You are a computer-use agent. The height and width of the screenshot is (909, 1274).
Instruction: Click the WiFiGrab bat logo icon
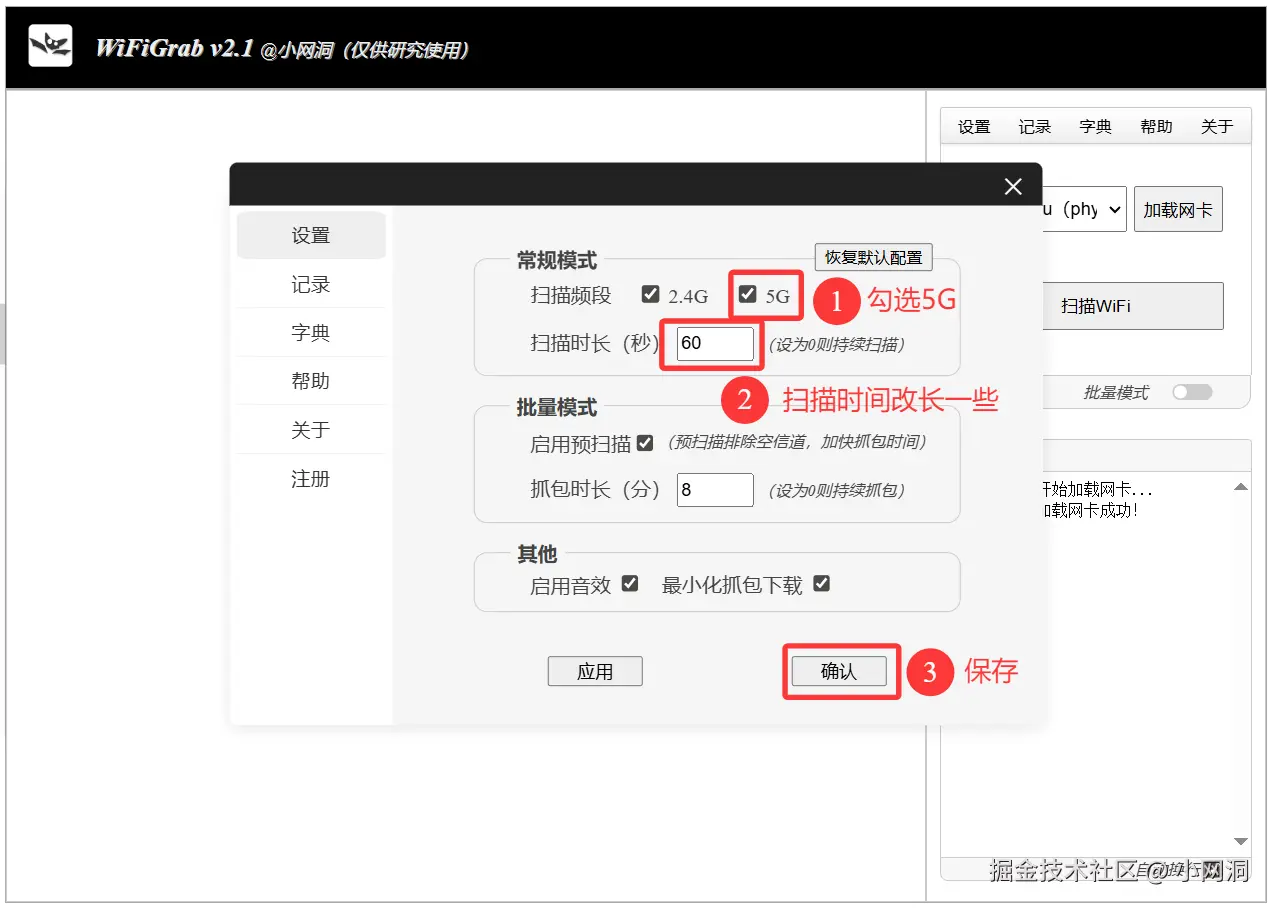click(50, 45)
